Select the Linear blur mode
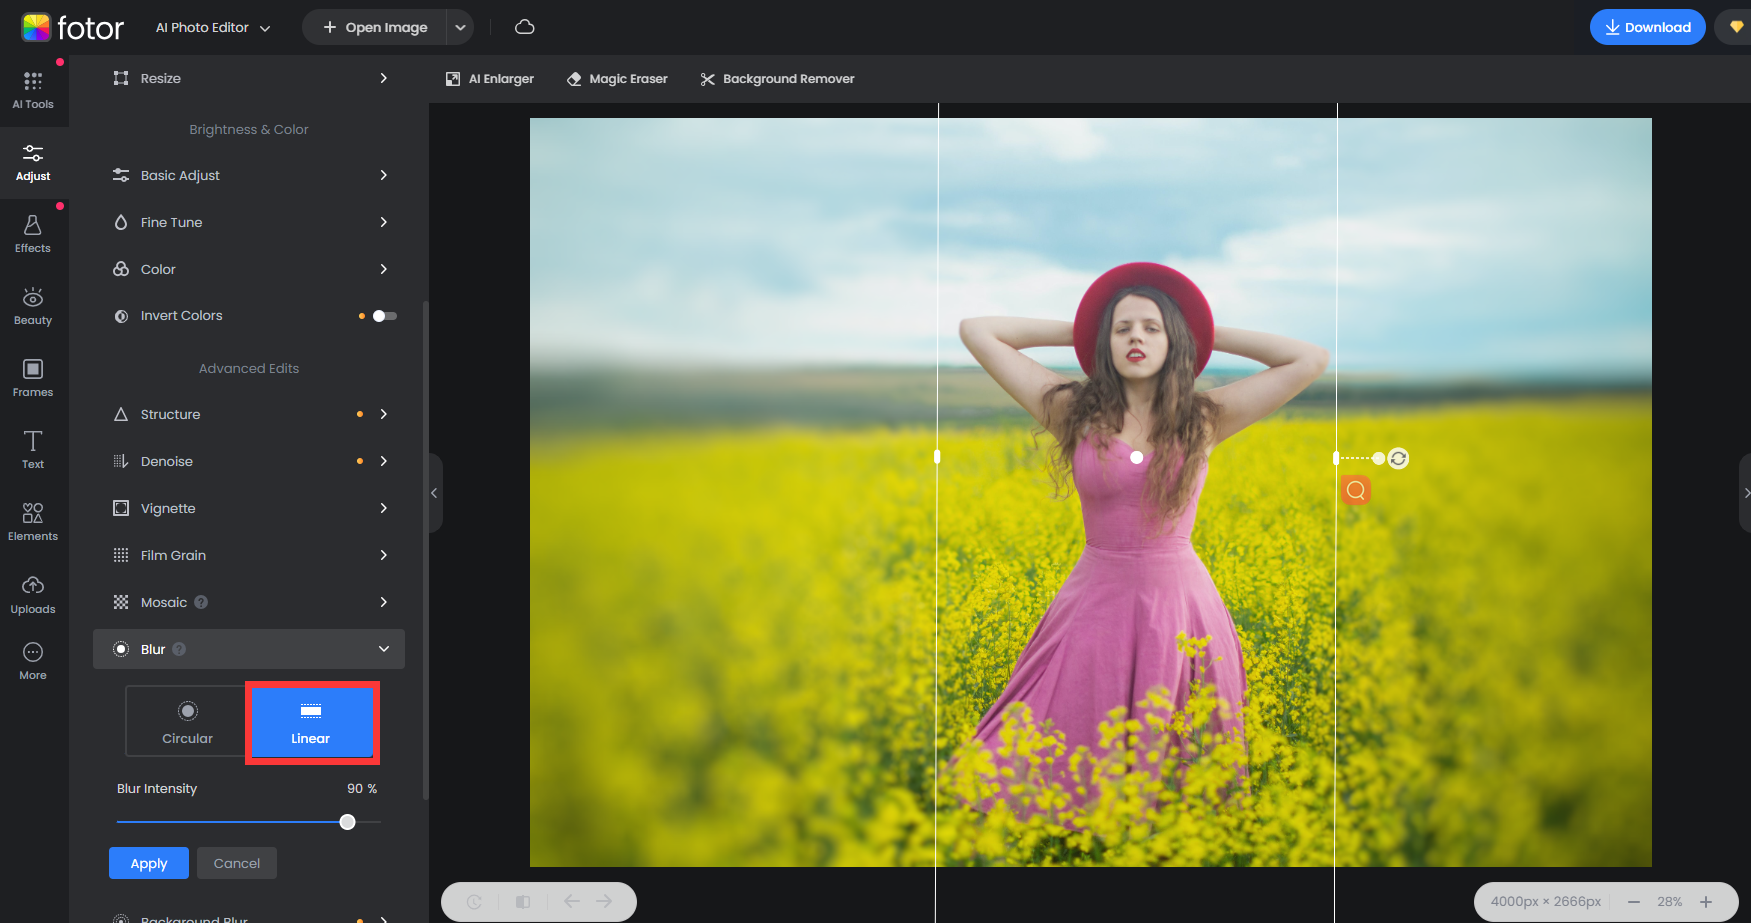Screen dimensions: 1751x923 pos(310,721)
